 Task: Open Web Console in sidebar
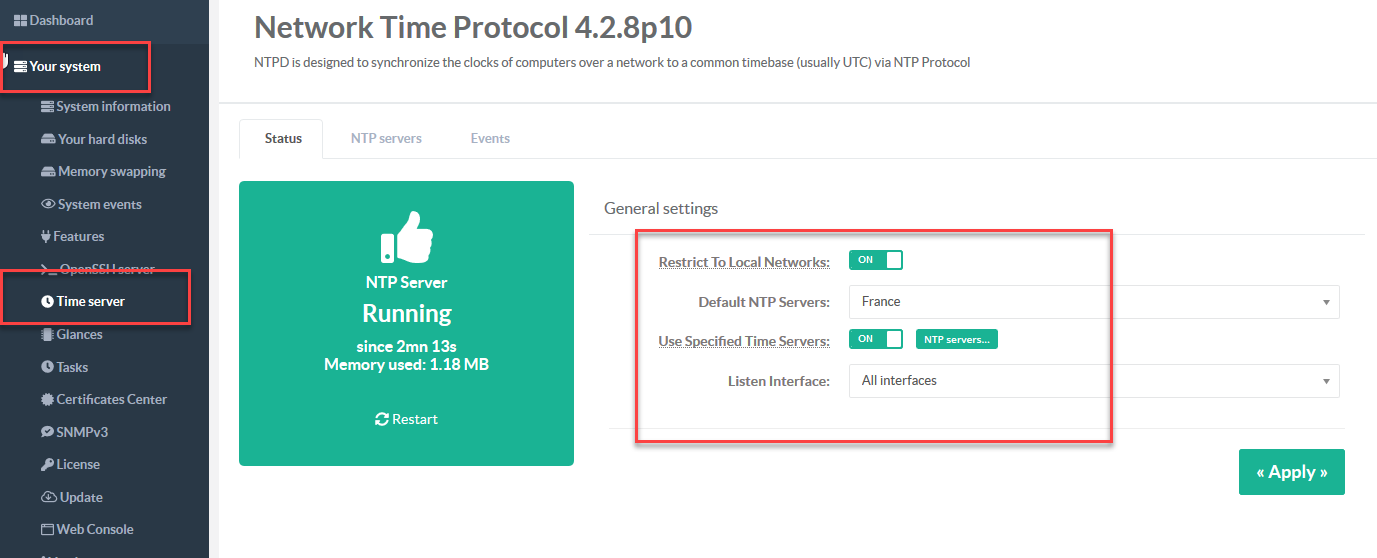coord(94,529)
